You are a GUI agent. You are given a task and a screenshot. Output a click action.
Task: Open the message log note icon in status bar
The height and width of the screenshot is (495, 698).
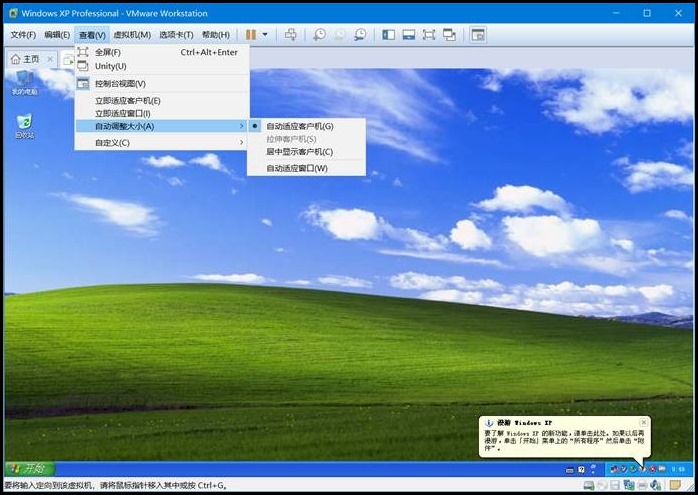[675, 485]
